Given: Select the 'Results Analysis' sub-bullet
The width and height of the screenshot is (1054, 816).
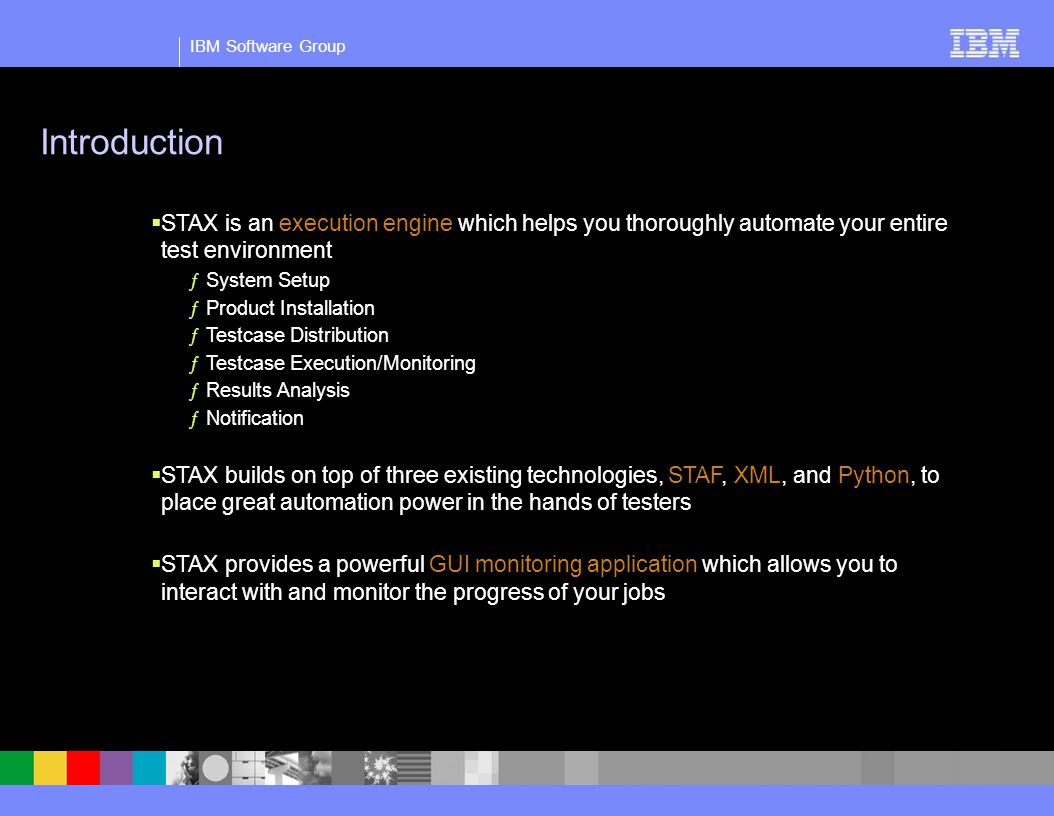Looking at the screenshot, I should point(278,390).
